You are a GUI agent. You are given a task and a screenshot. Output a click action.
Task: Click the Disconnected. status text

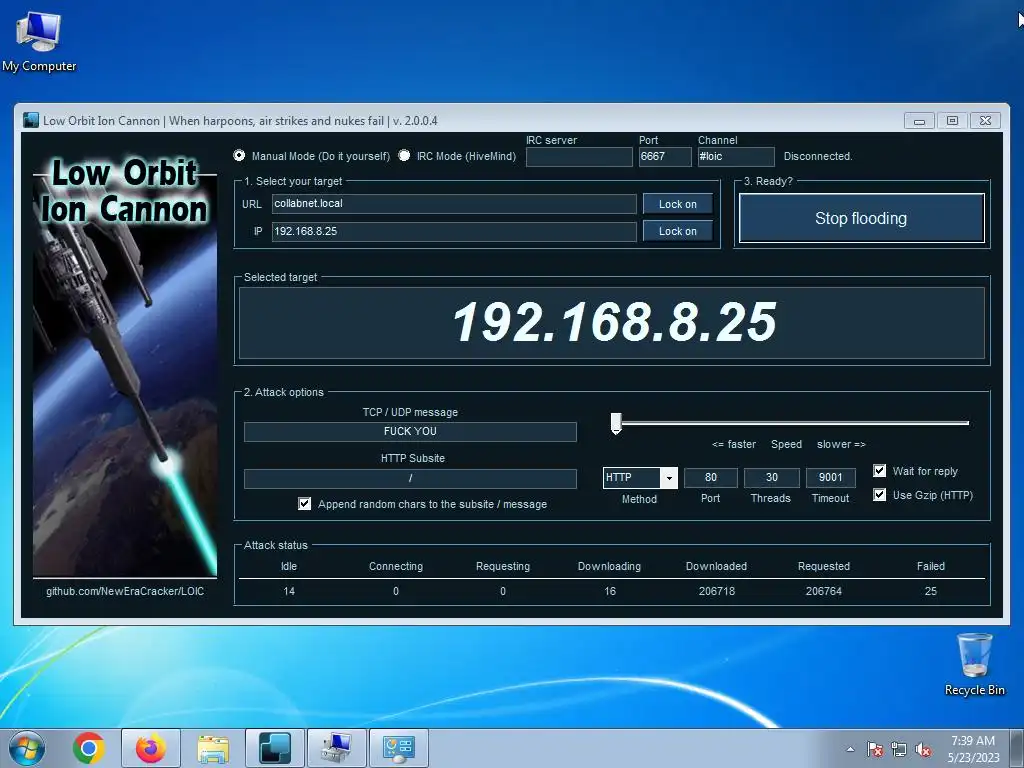click(818, 157)
